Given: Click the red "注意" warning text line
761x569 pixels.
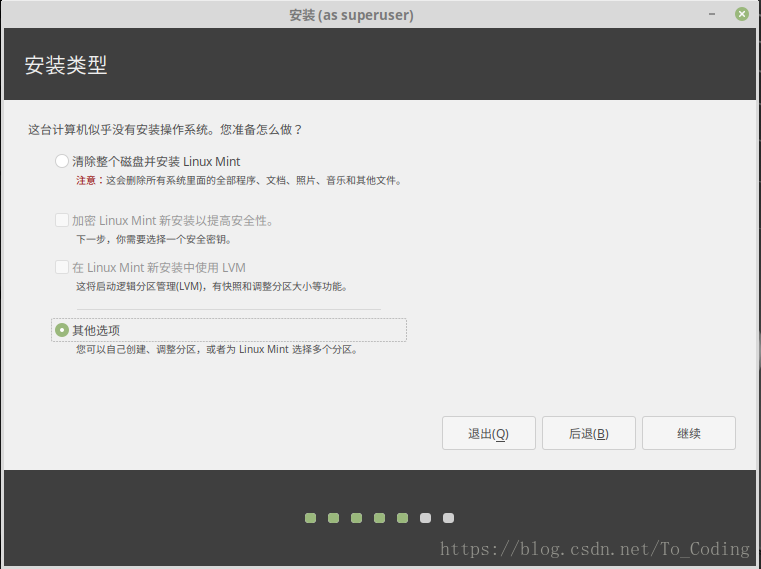Looking at the screenshot, I should (x=239, y=181).
